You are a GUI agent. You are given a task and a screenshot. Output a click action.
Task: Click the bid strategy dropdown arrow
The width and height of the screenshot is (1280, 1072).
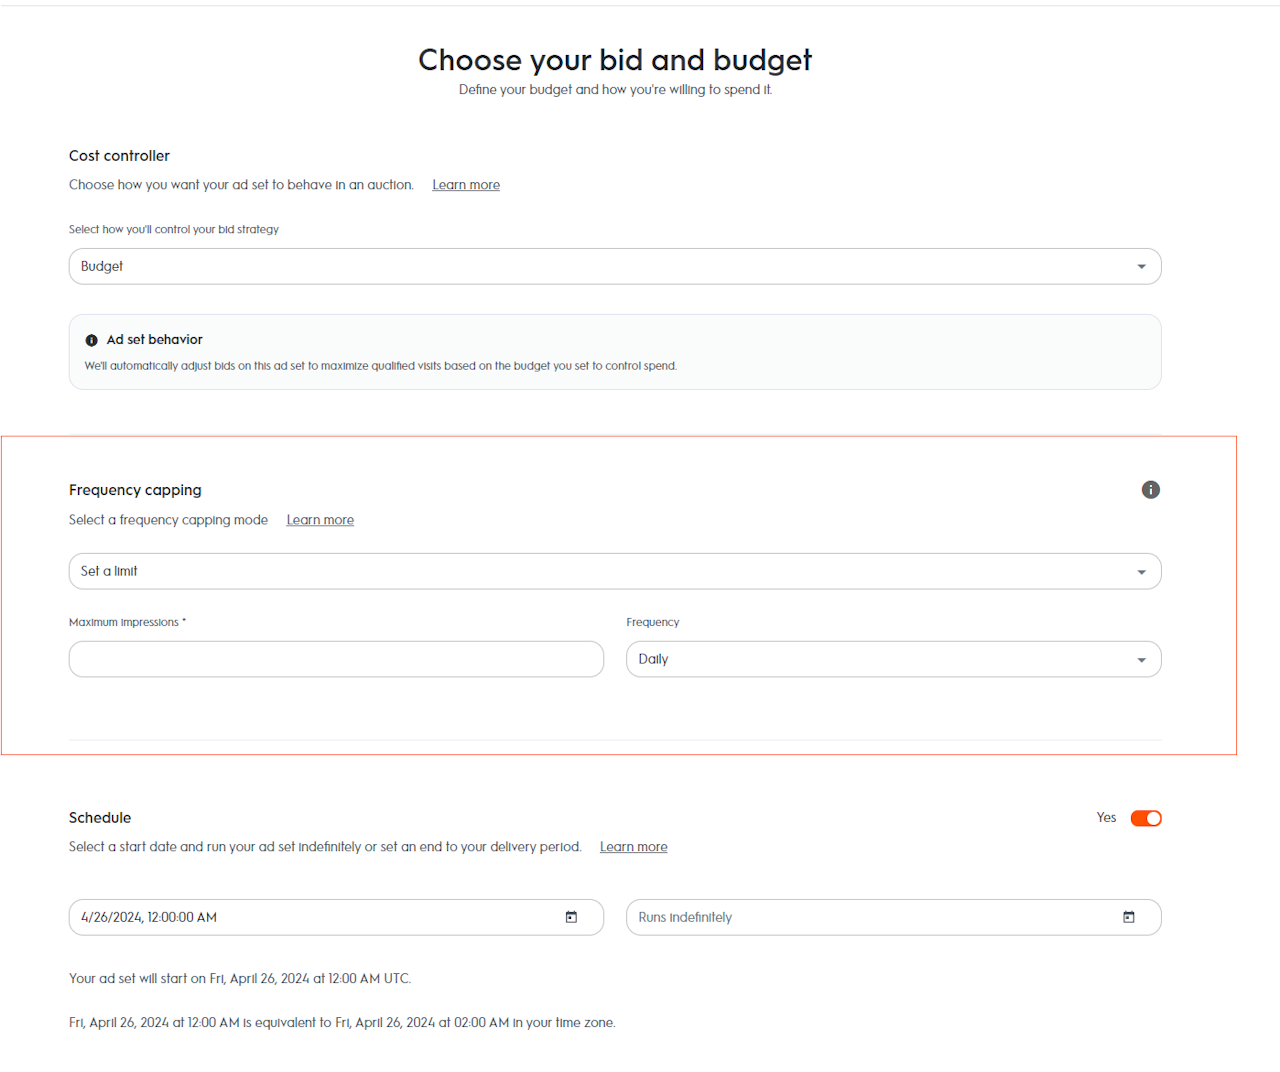(1141, 267)
